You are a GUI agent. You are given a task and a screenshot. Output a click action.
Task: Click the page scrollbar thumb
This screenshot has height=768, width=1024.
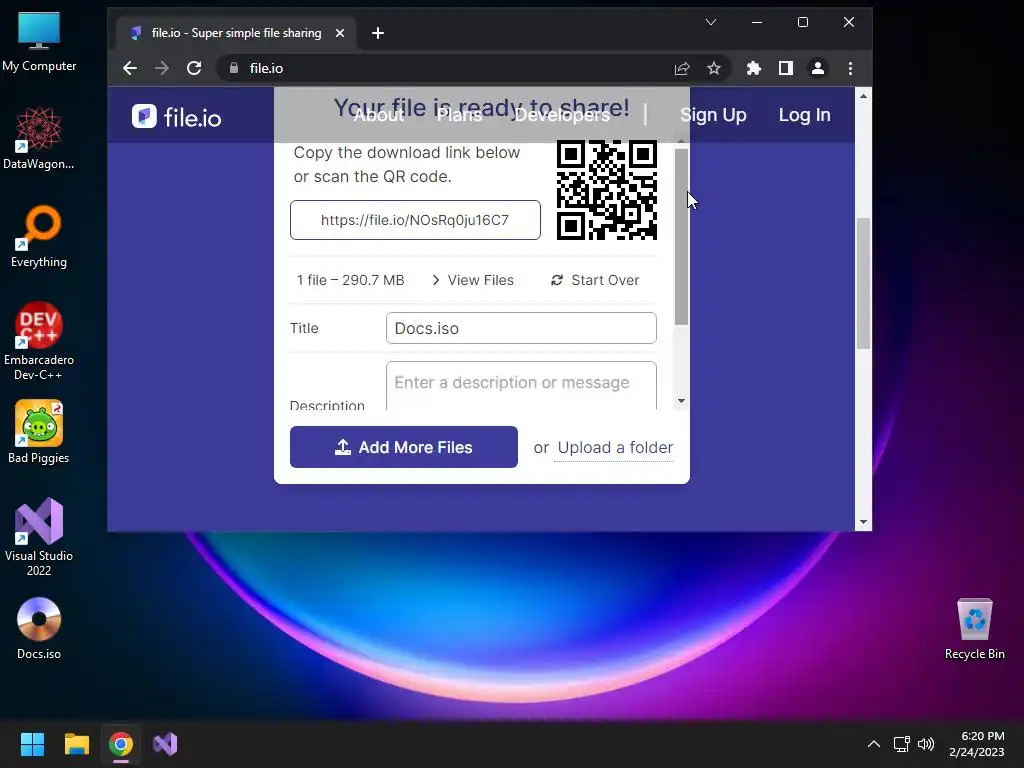[x=863, y=283]
